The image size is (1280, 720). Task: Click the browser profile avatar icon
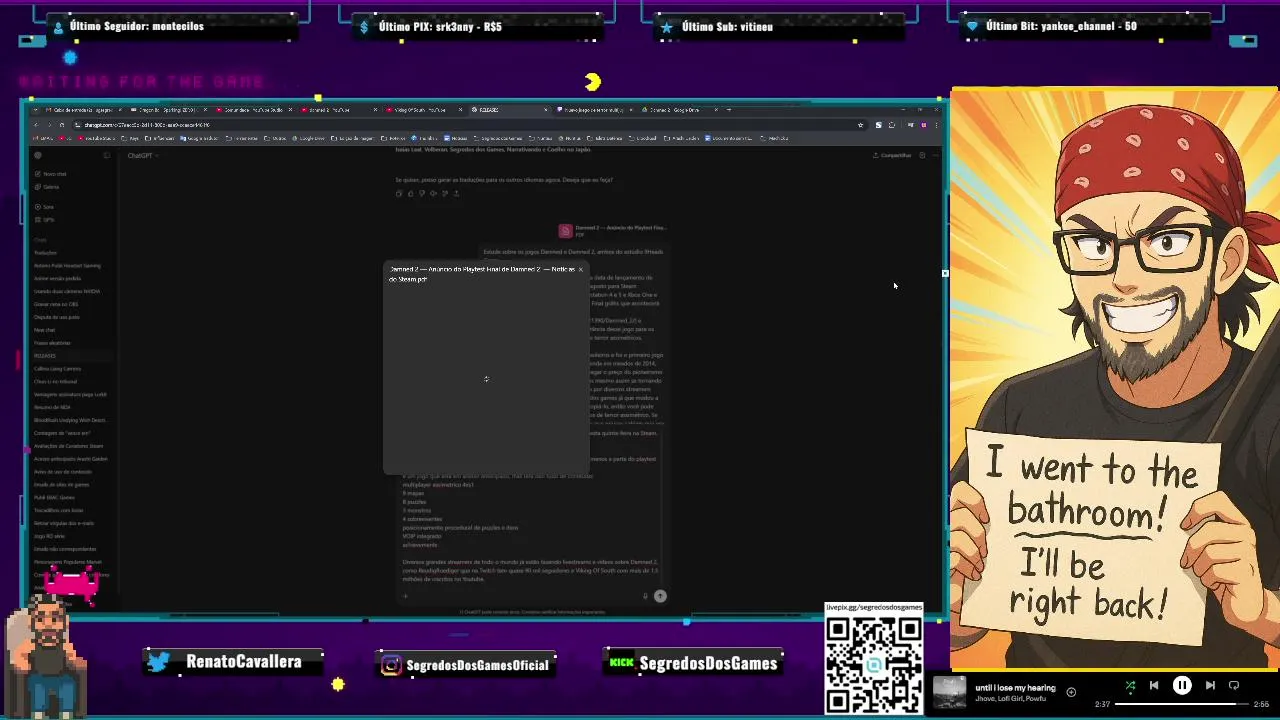click(923, 125)
